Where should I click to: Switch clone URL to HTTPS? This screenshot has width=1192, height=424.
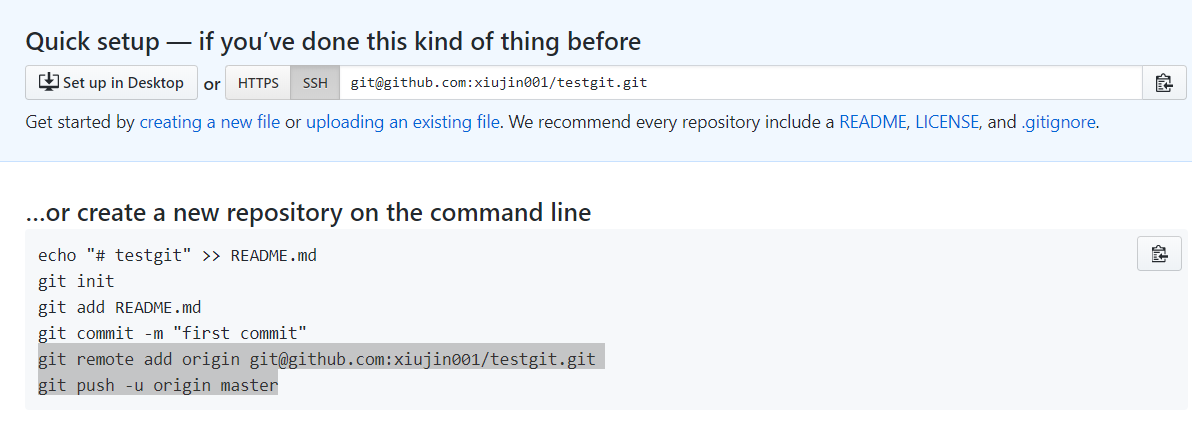[x=258, y=83]
